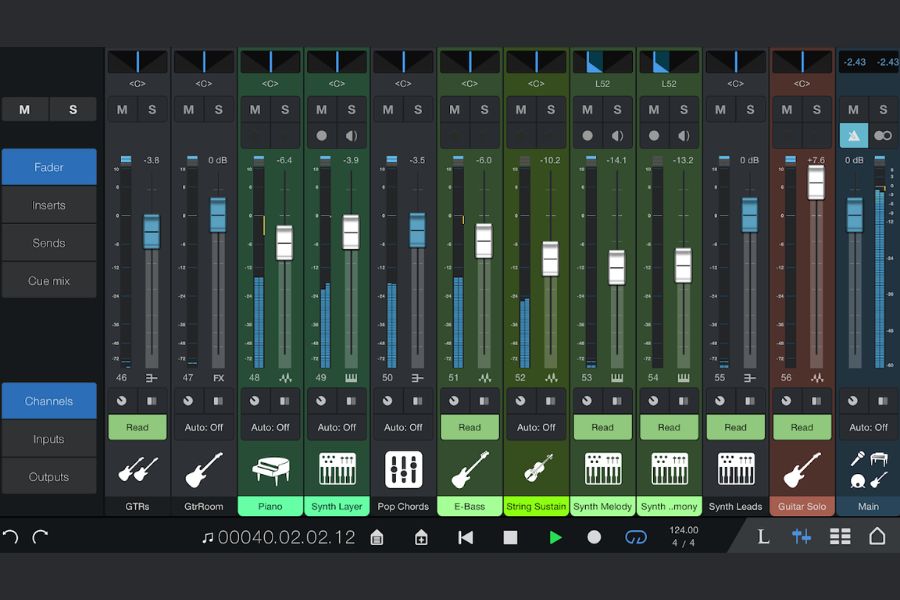This screenshot has height=600, width=900.
Task: Open Piano Auto: Off automation dropdown
Action: pyautogui.click(x=270, y=427)
